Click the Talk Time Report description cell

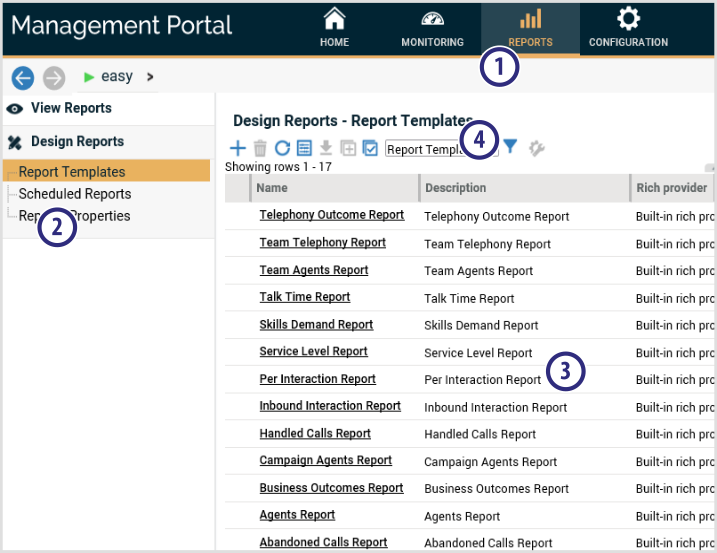pos(469,299)
